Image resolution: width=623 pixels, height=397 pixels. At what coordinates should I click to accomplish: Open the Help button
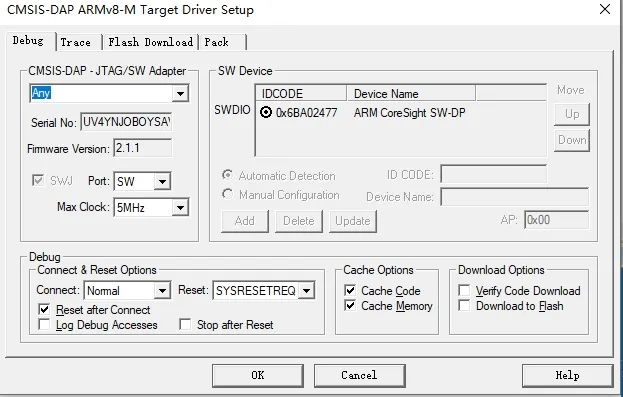click(x=567, y=375)
